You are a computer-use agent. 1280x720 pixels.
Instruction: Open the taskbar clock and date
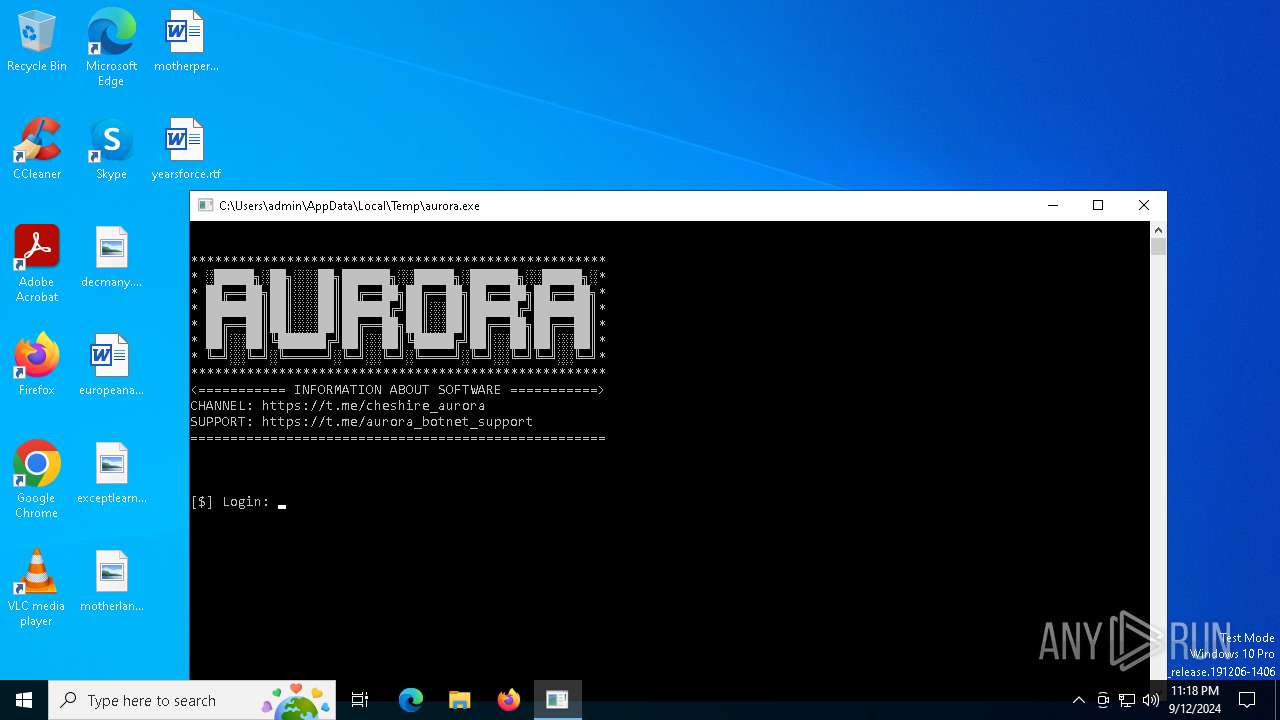click(1194, 700)
